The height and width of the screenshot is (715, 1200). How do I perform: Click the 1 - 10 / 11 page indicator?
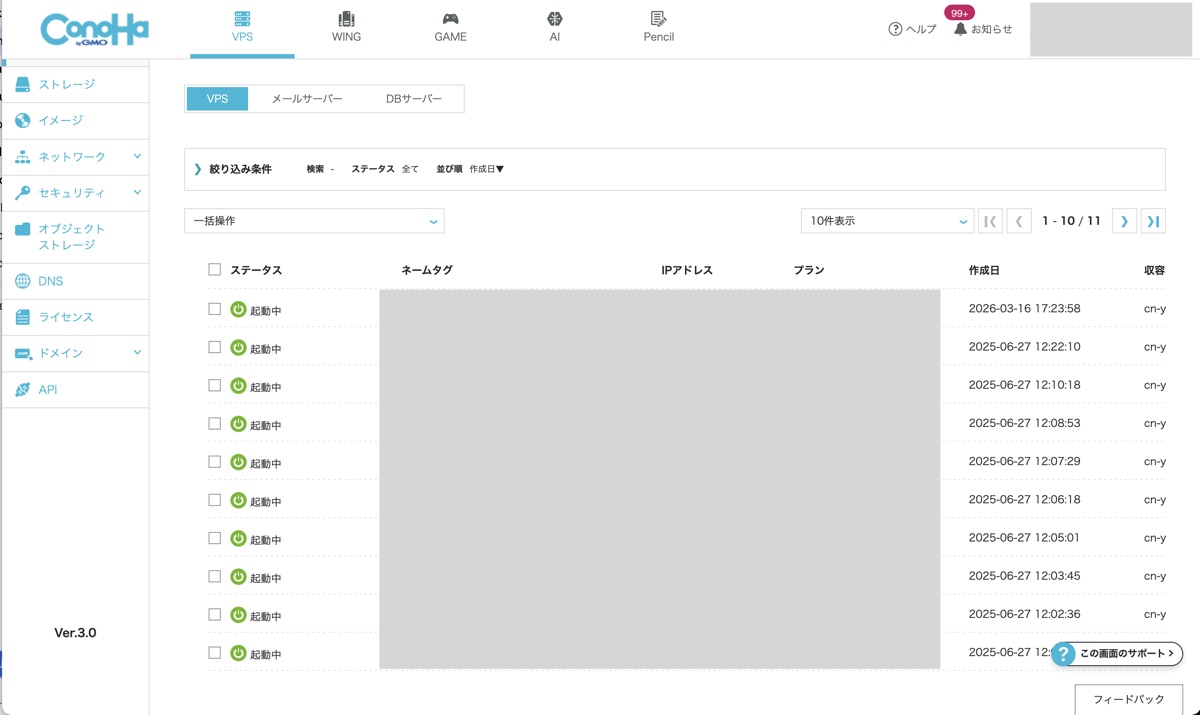[x=1071, y=221]
